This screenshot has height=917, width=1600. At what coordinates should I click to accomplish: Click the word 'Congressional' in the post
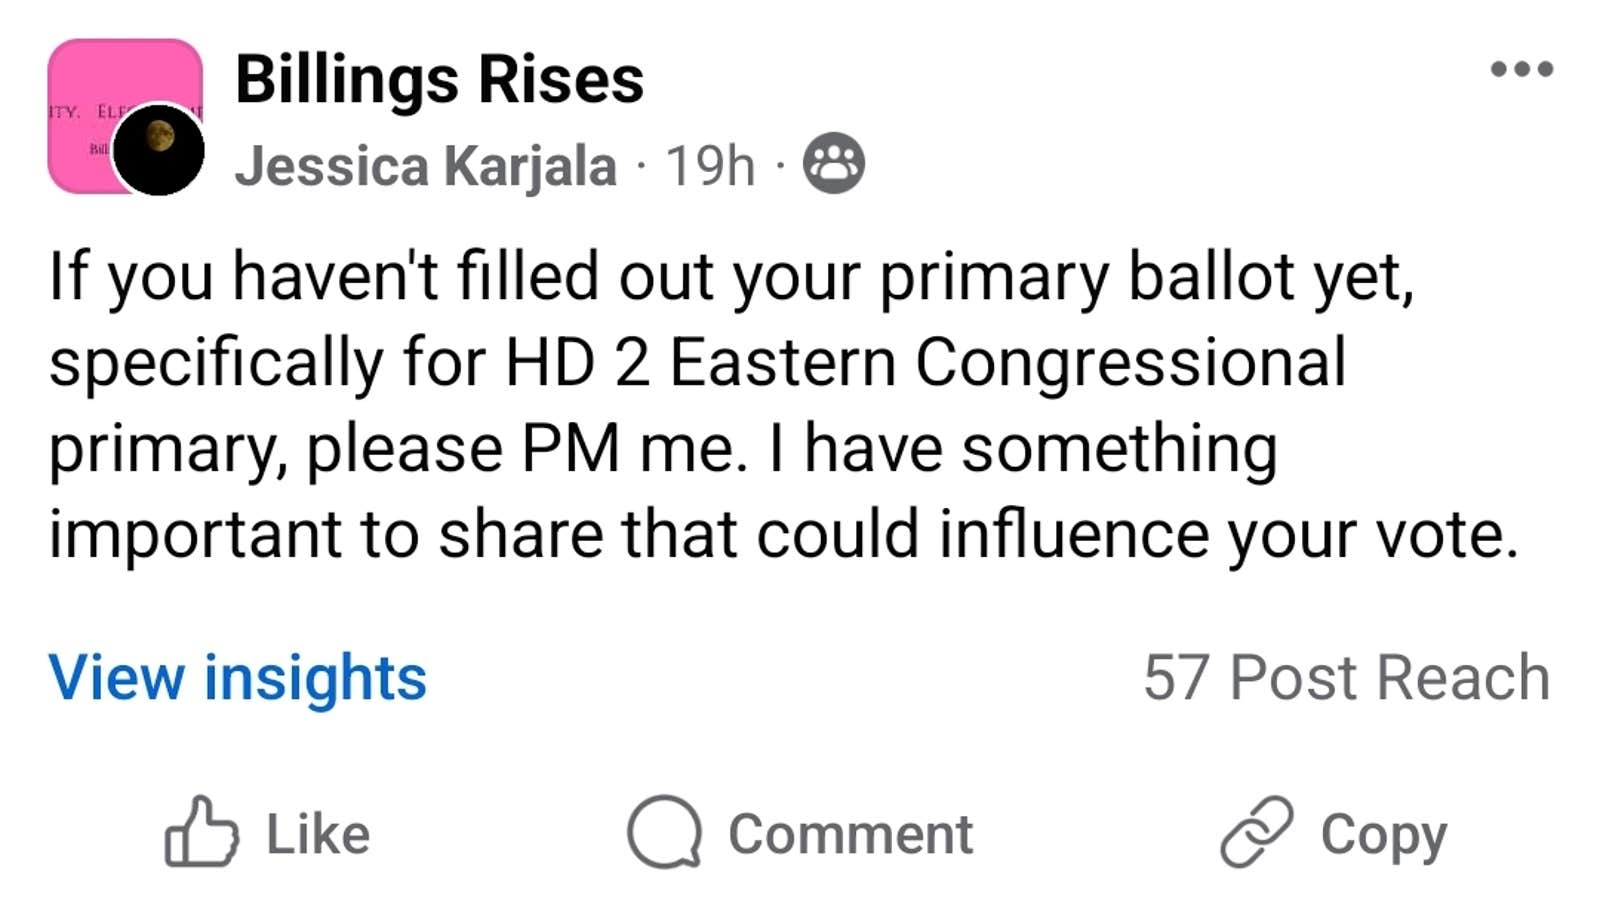[1130, 362]
